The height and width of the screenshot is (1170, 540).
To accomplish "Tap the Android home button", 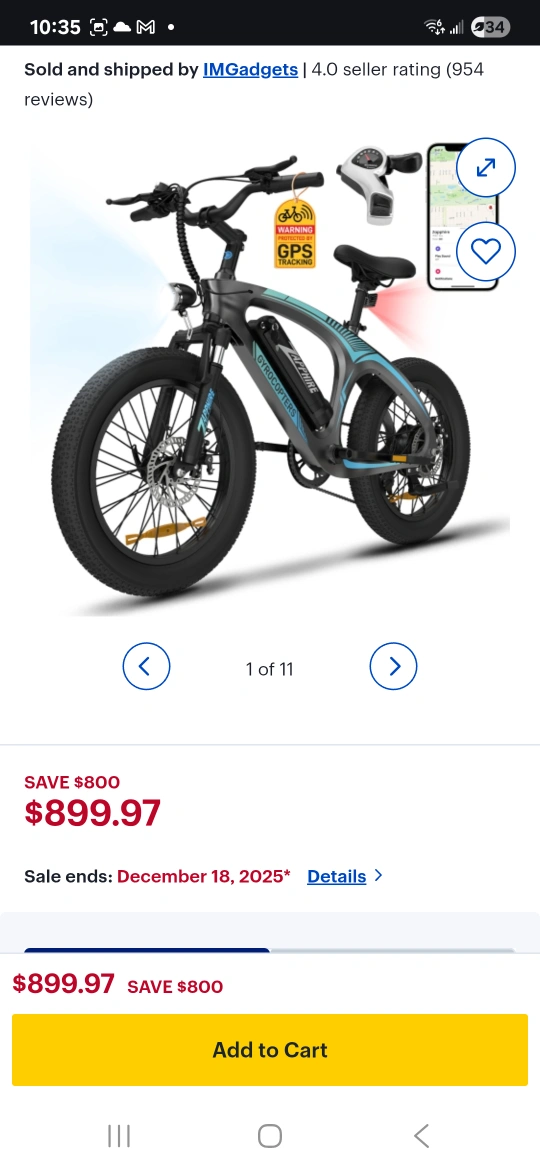I will (x=270, y=1136).
